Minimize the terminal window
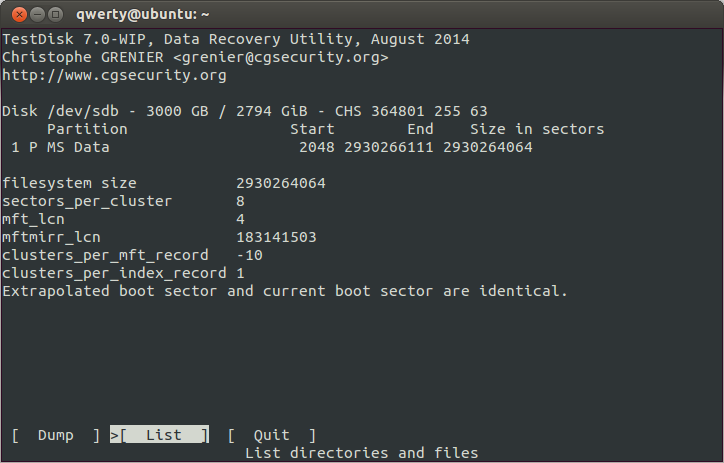Image resolution: width=724 pixels, height=463 pixels. 37,14
